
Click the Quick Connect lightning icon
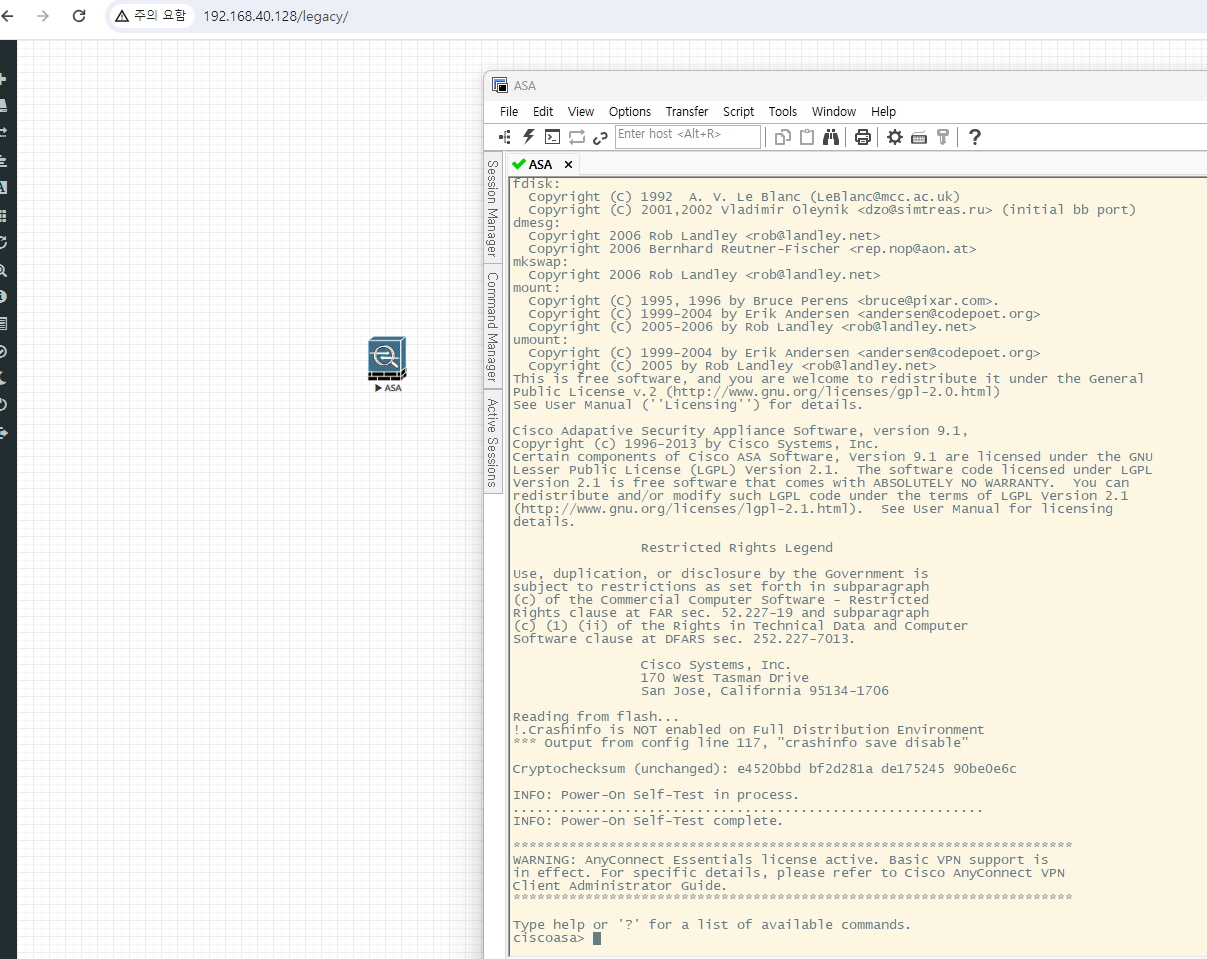529,137
